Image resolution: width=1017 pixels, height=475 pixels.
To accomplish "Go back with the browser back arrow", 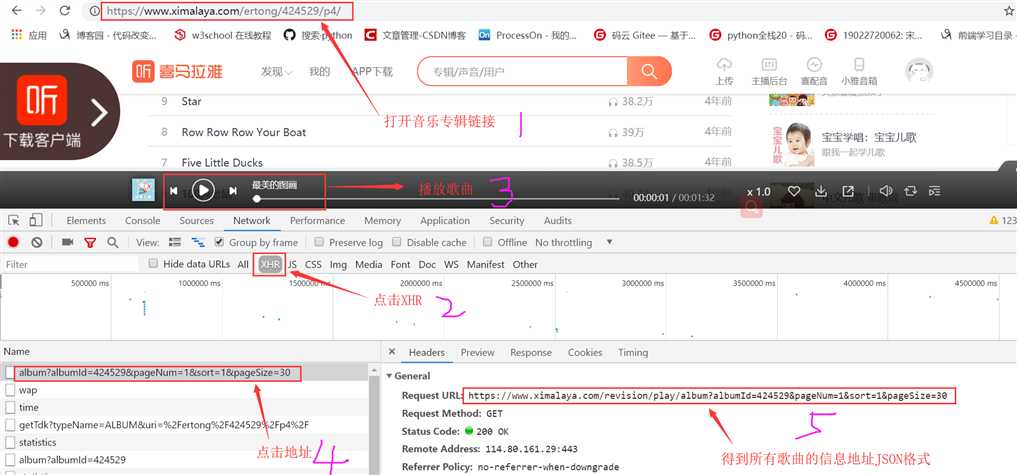I will [17, 10].
